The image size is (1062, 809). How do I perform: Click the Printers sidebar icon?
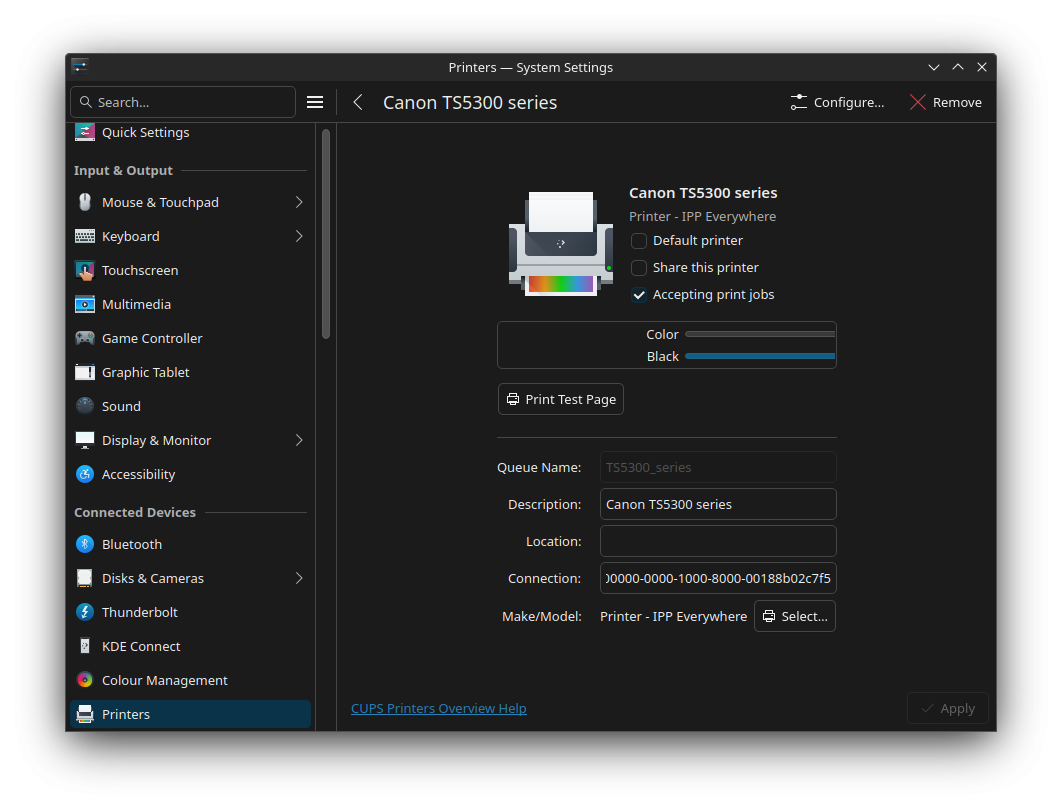pyautogui.click(x=85, y=714)
